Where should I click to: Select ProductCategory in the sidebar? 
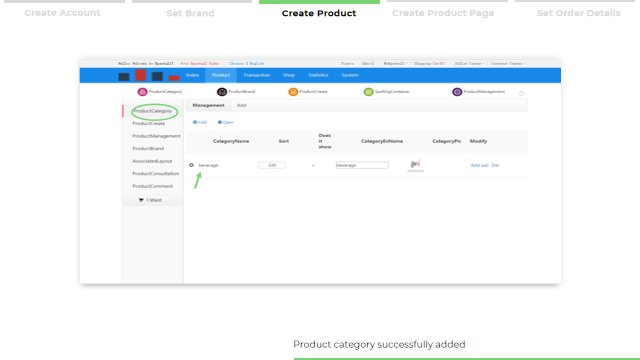(x=153, y=111)
